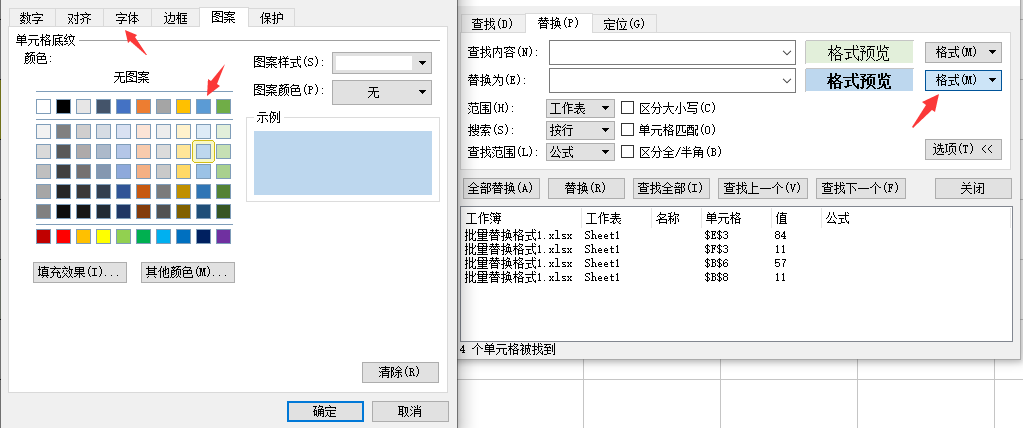Open the 对齐 tab
Image resolution: width=1023 pixels, height=428 pixels.
point(79,18)
